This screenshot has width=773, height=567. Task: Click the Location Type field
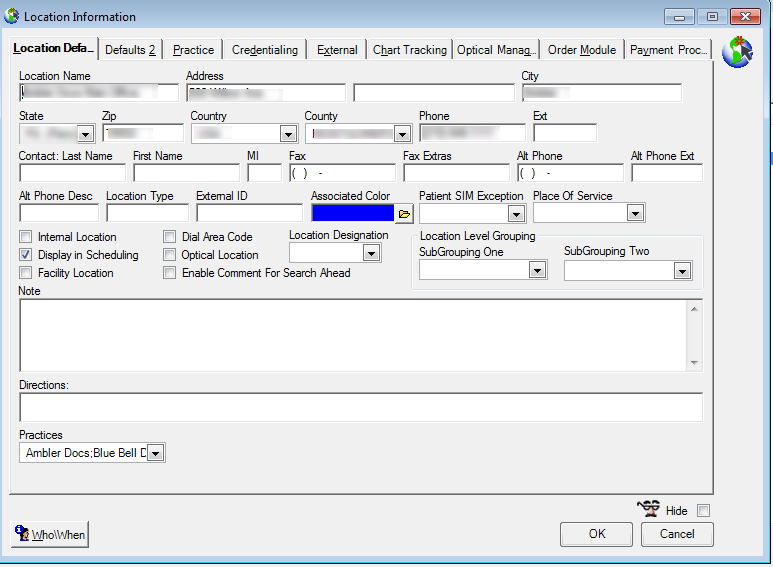(147, 213)
